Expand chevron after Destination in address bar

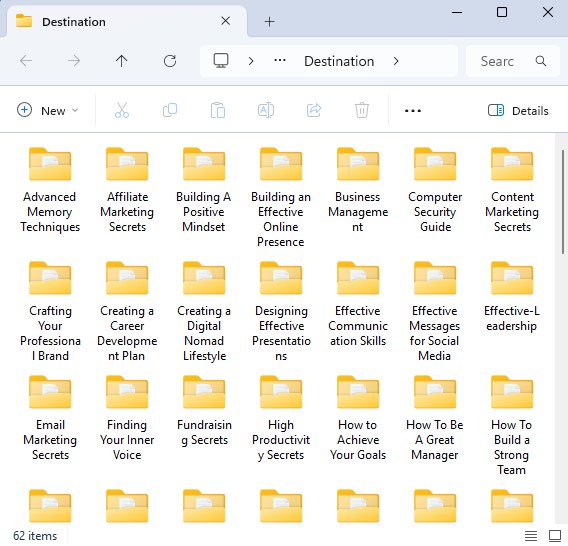[x=396, y=61]
